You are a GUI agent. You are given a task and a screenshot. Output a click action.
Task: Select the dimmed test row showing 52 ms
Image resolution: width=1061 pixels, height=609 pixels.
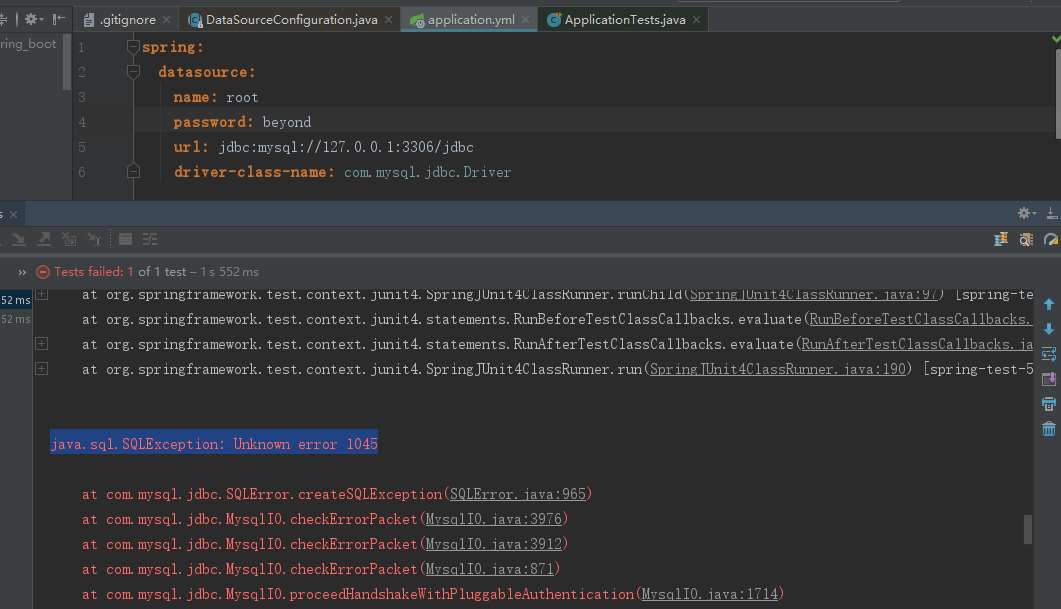[x=16, y=319]
